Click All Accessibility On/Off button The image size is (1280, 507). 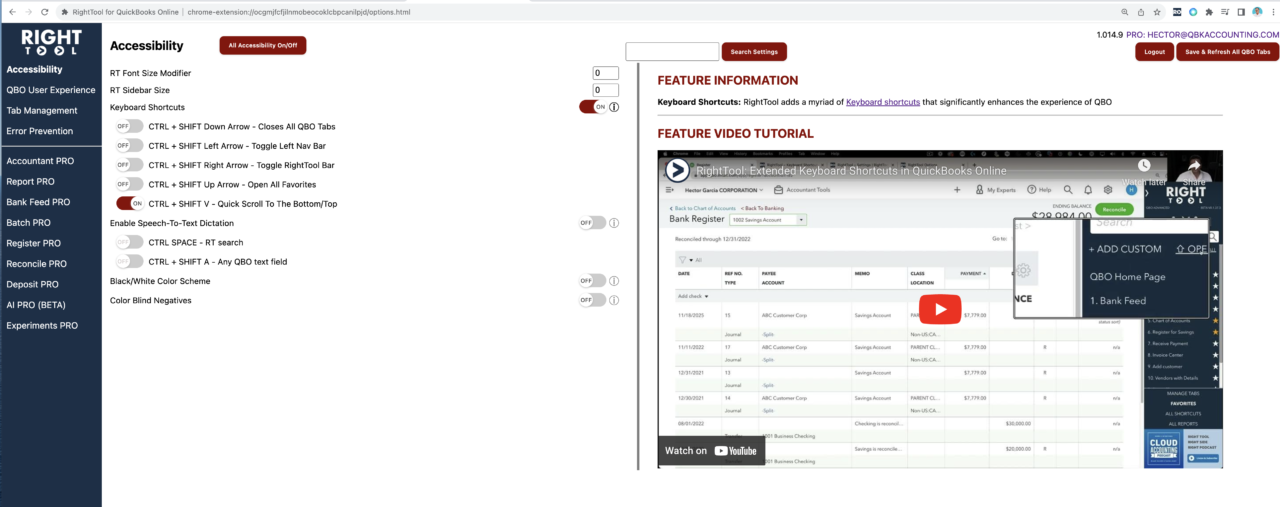pyautogui.click(x=263, y=45)
